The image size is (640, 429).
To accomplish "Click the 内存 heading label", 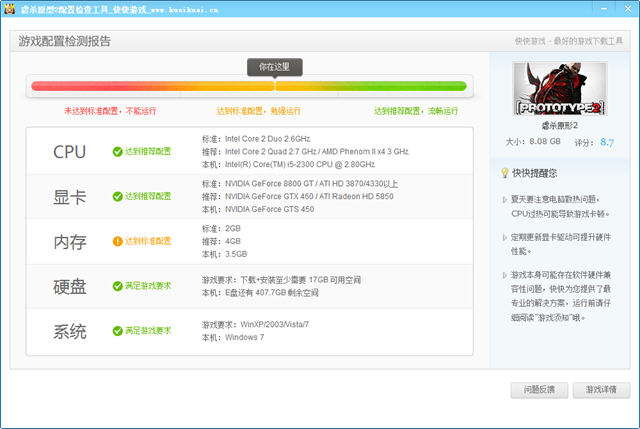I will (69, 242).
